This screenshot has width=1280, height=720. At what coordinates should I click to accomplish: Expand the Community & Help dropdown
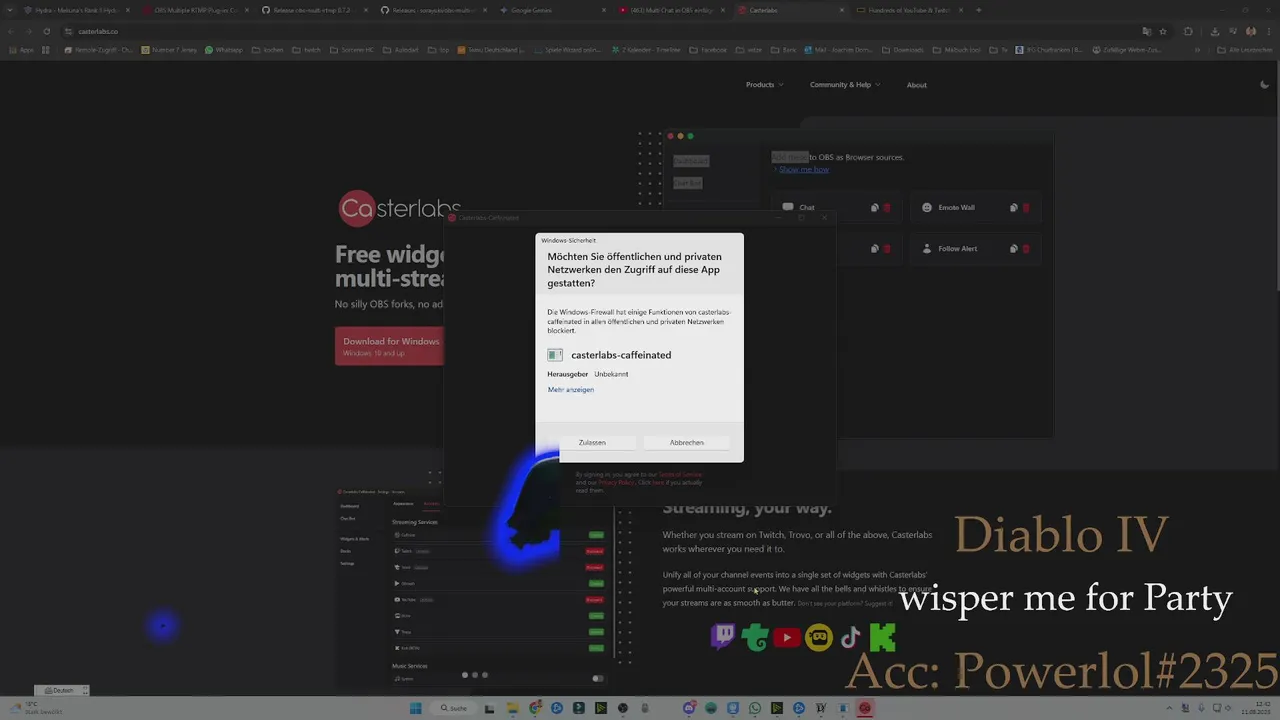point(845,85)
